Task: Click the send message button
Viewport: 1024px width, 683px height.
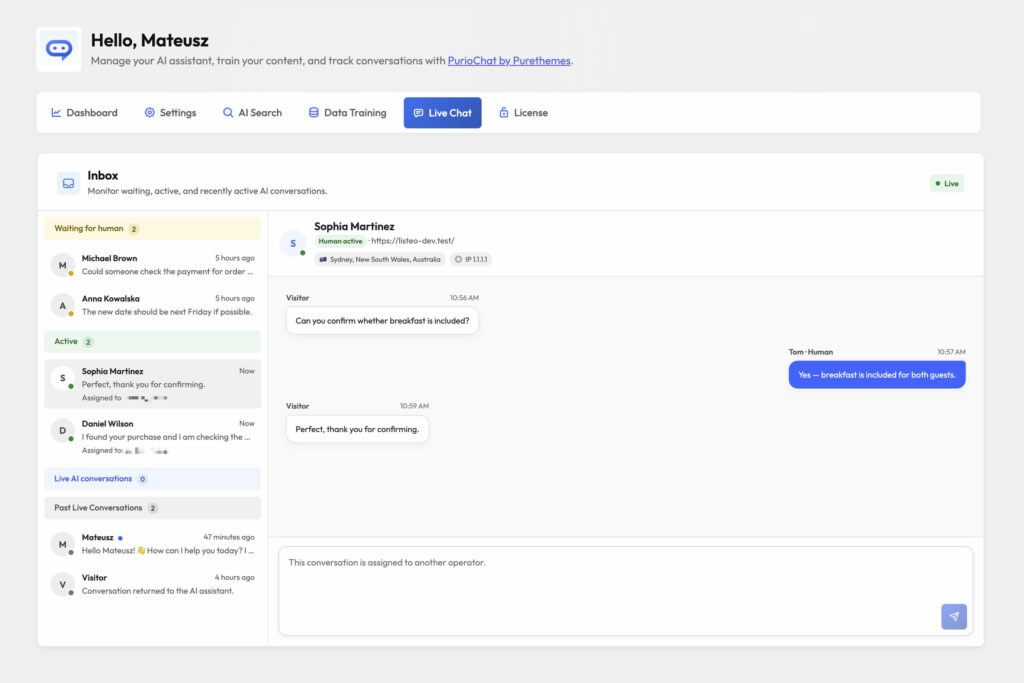Action: click(x=953, y=616)
